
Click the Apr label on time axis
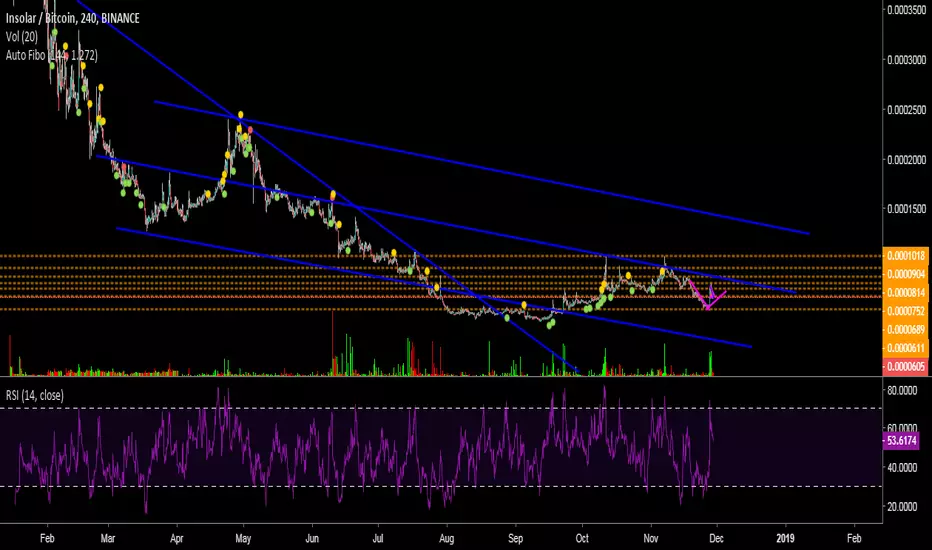pos(177,538)
